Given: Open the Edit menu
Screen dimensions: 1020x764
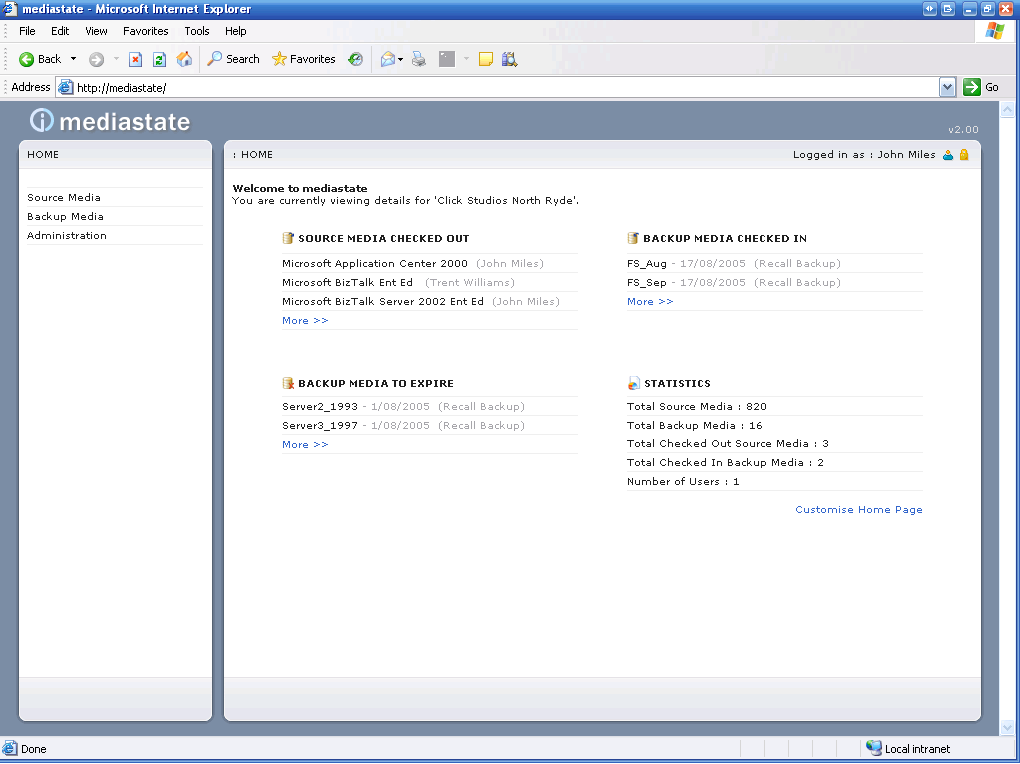Looking at the screenshot, I should [x=60, y=31].
